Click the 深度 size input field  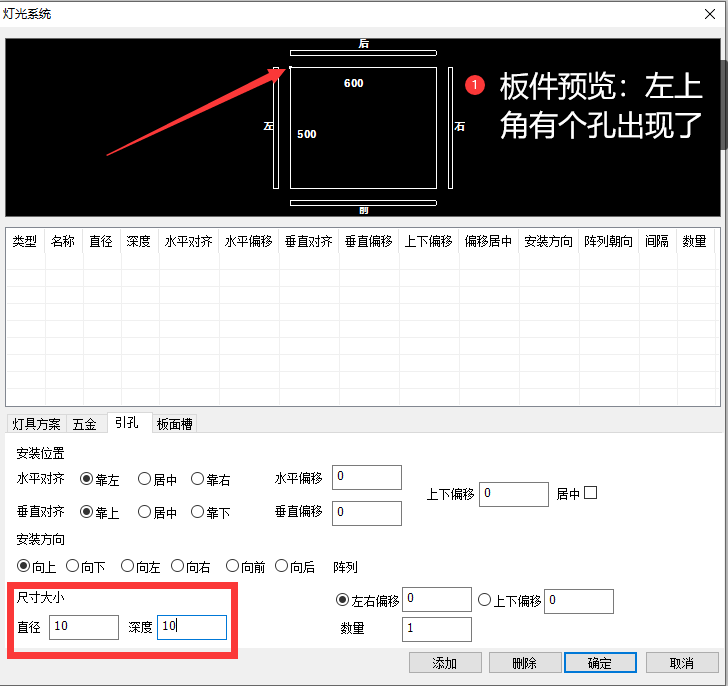pos(192,627)
